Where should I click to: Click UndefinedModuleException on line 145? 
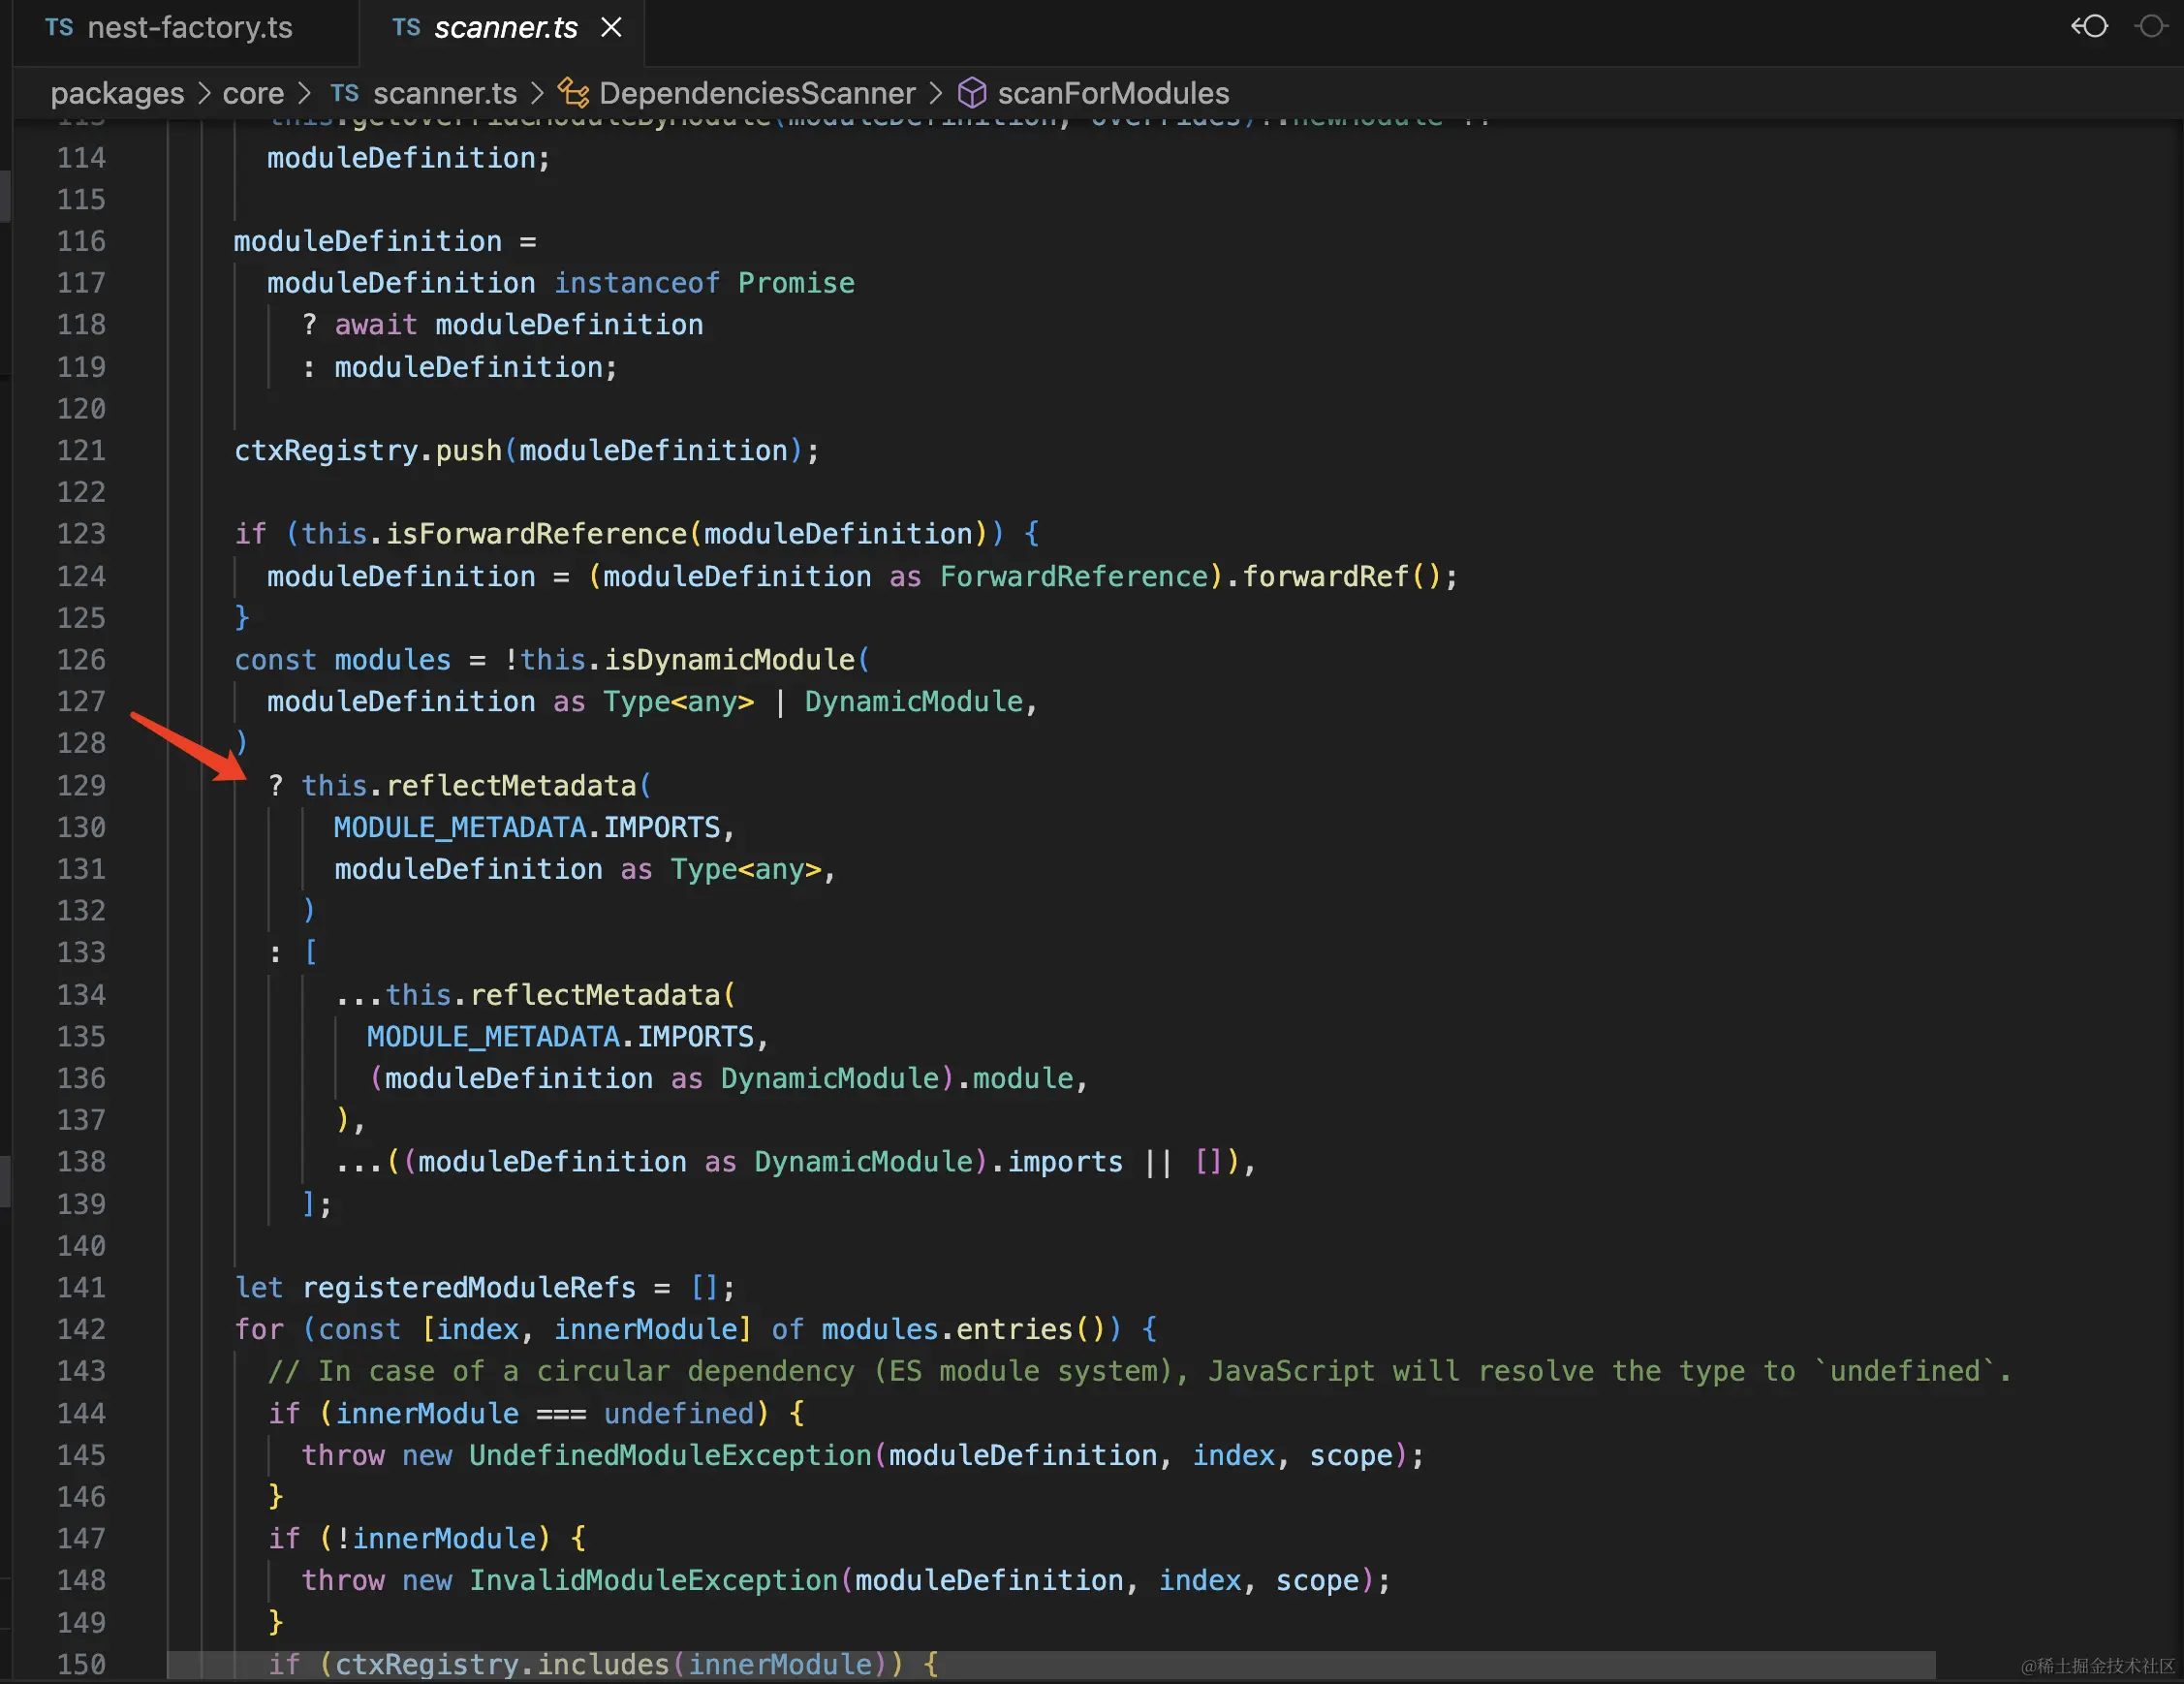click(671, 1455)
